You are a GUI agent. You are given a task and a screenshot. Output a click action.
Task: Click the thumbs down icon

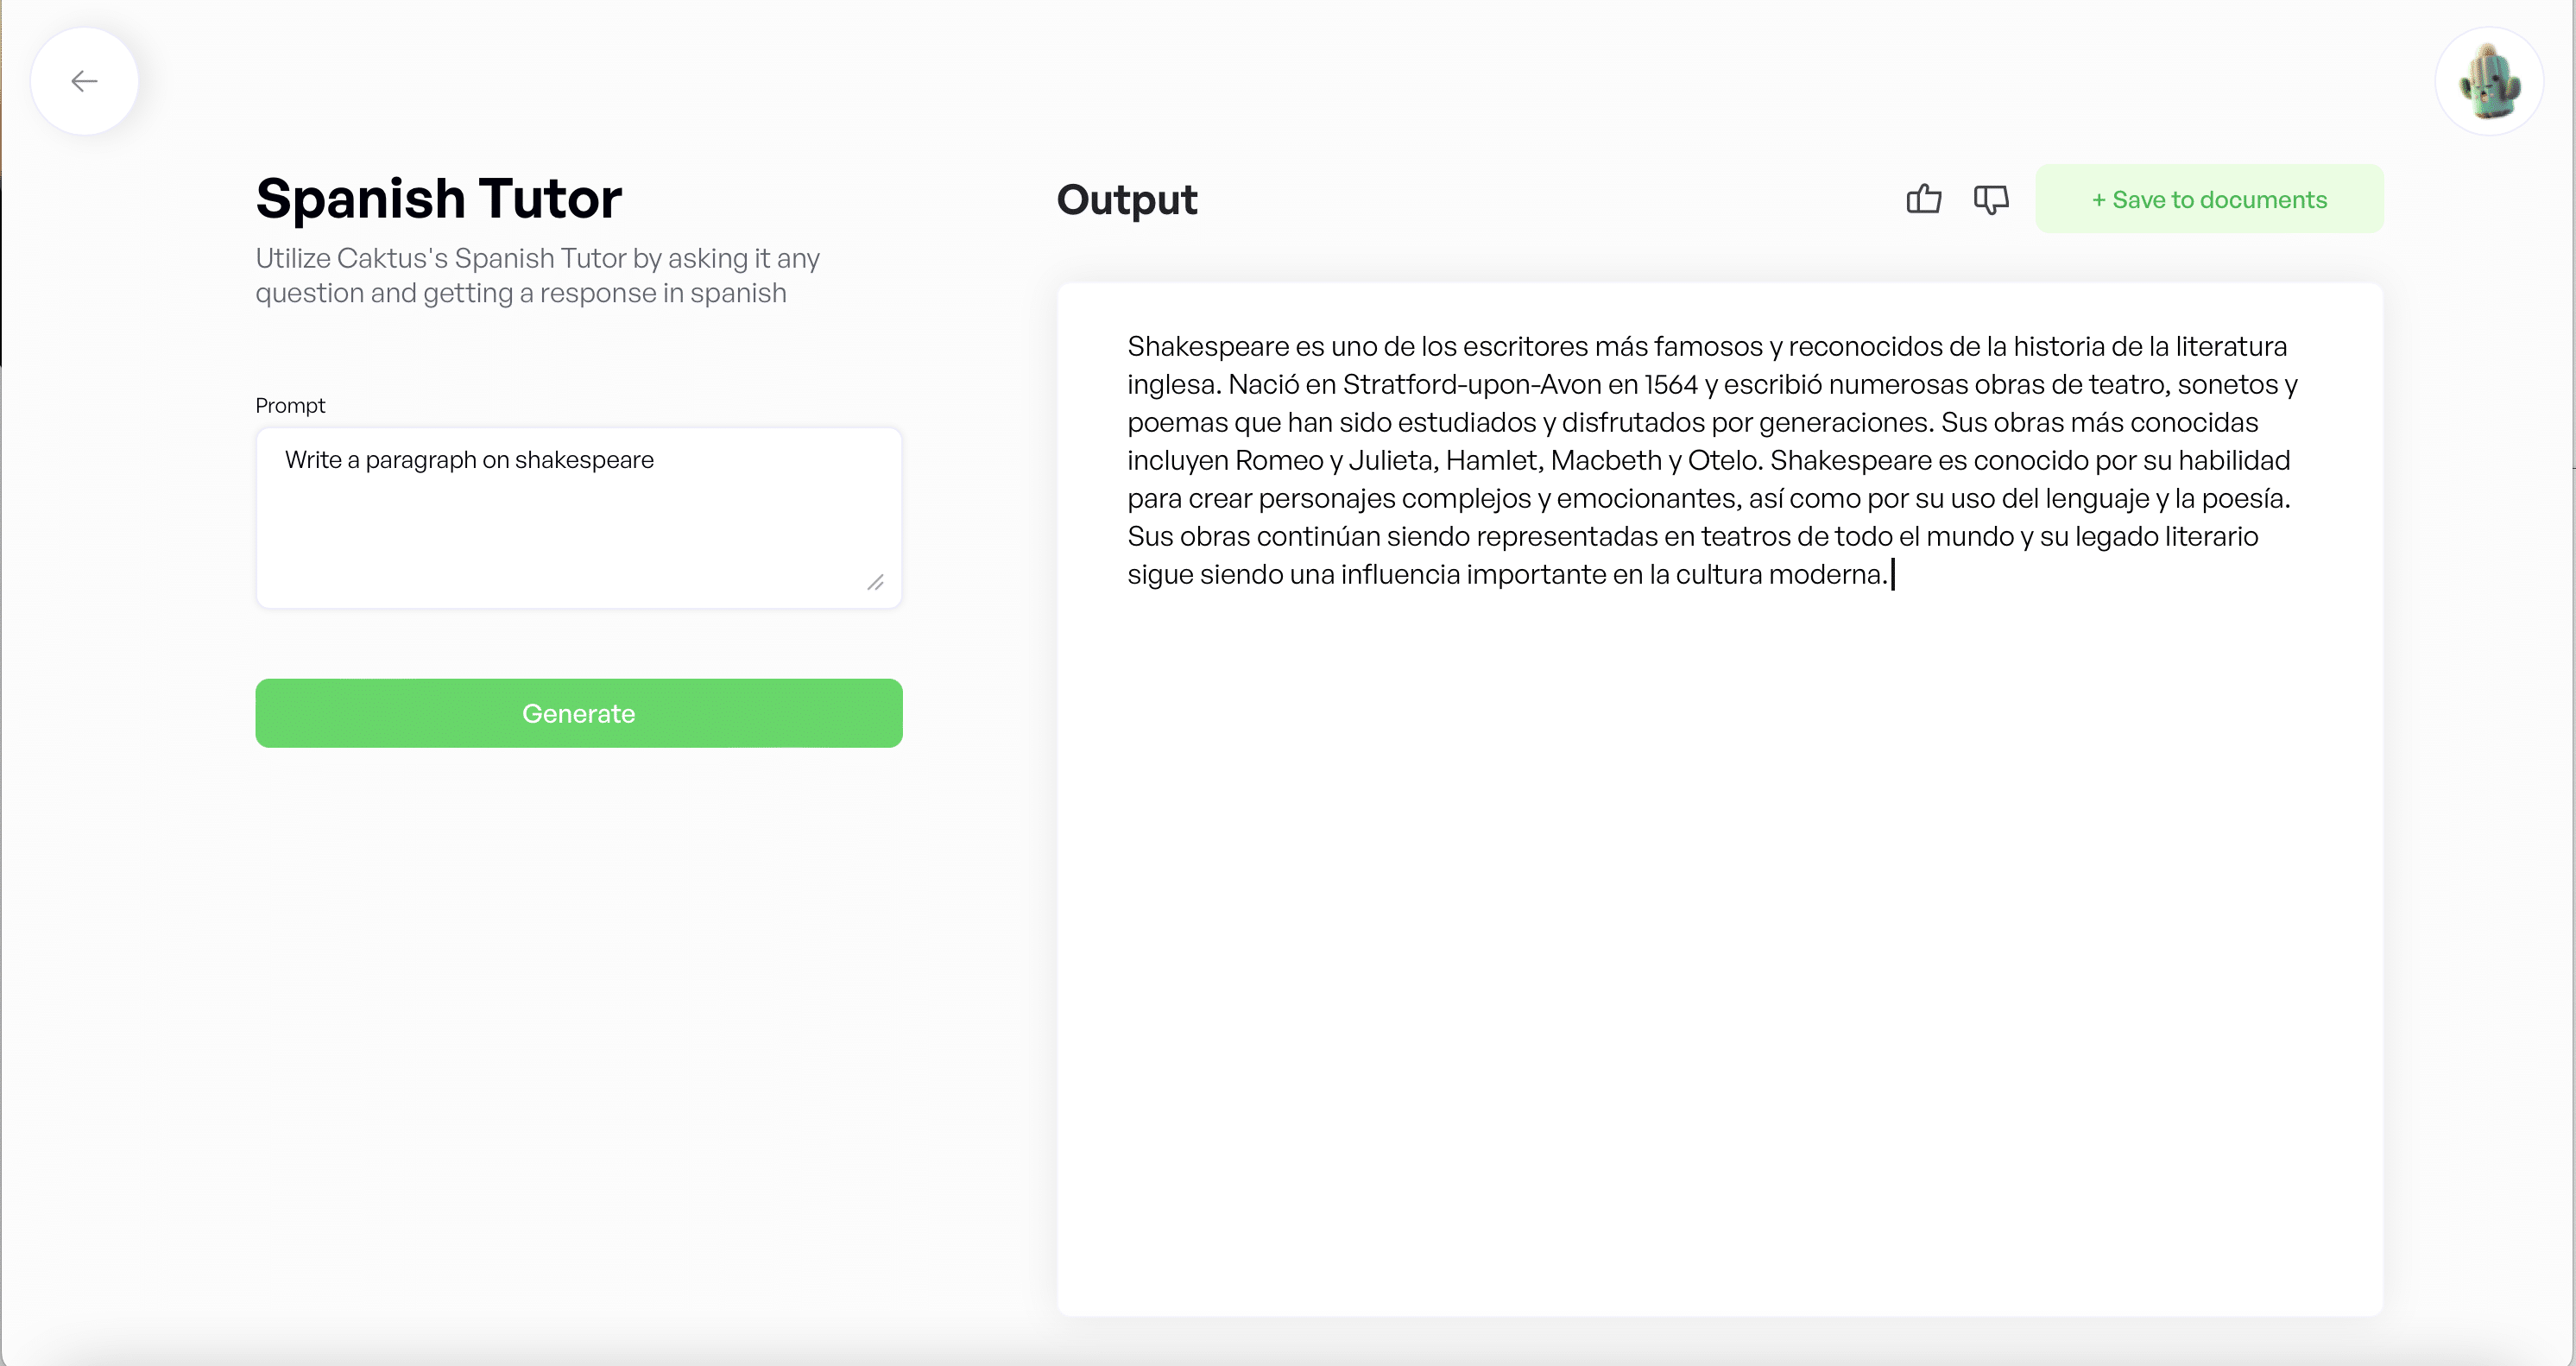(x=1990, y=199)
